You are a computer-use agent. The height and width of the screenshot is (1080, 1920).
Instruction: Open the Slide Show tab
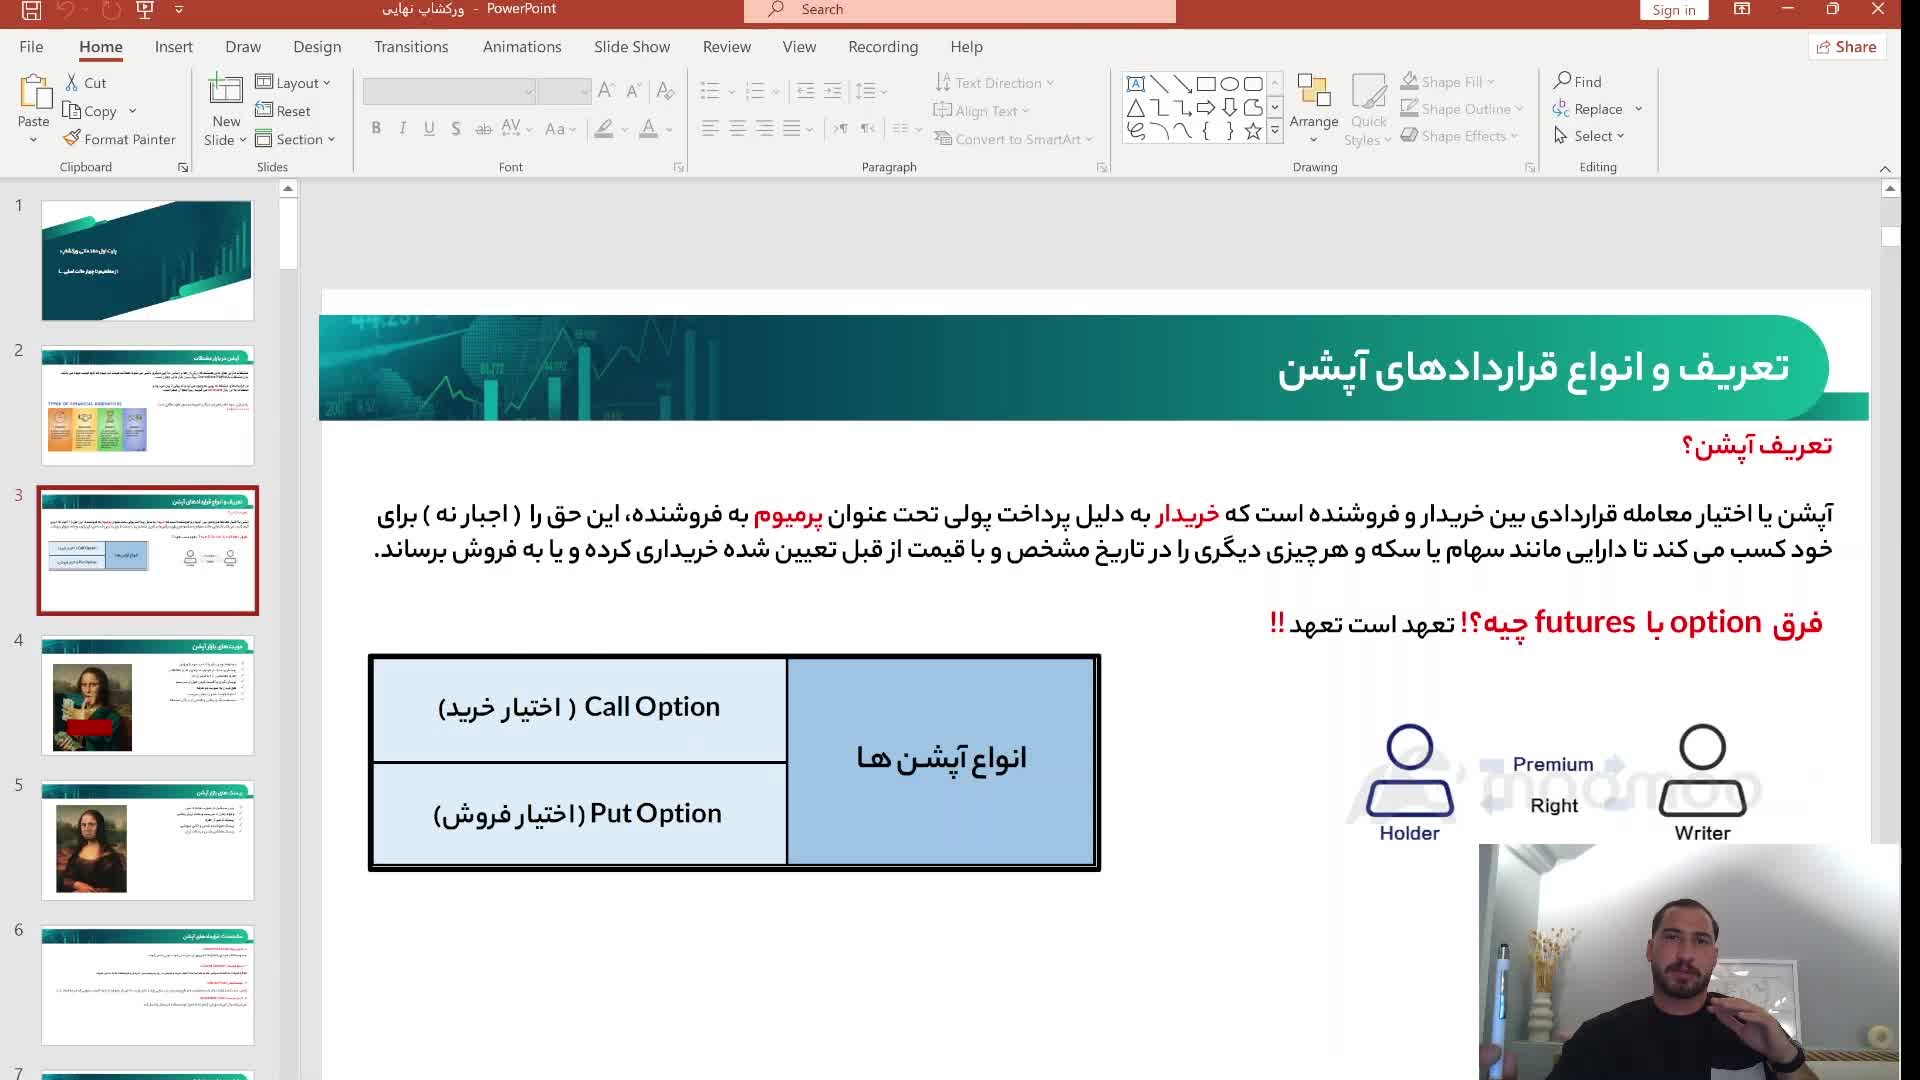pos(631,47)
